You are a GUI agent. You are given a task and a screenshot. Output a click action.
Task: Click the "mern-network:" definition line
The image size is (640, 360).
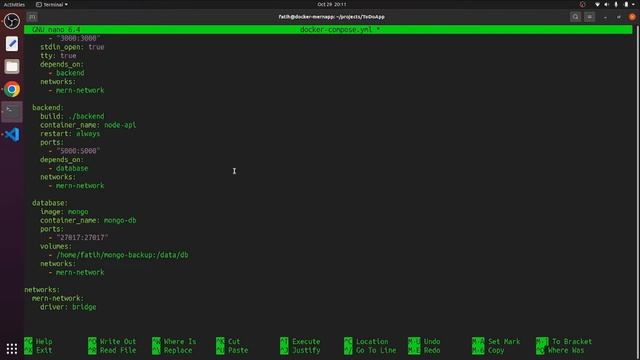[58, 298]
